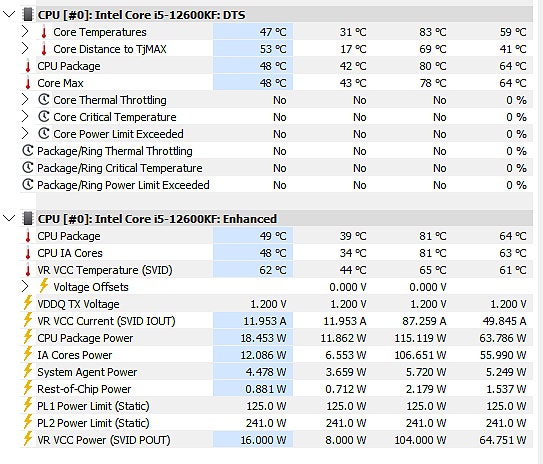The image size is (543, 464).
Task: Select the 'VR VCC Temperature (SVID)' label
Action: [105, 270]
